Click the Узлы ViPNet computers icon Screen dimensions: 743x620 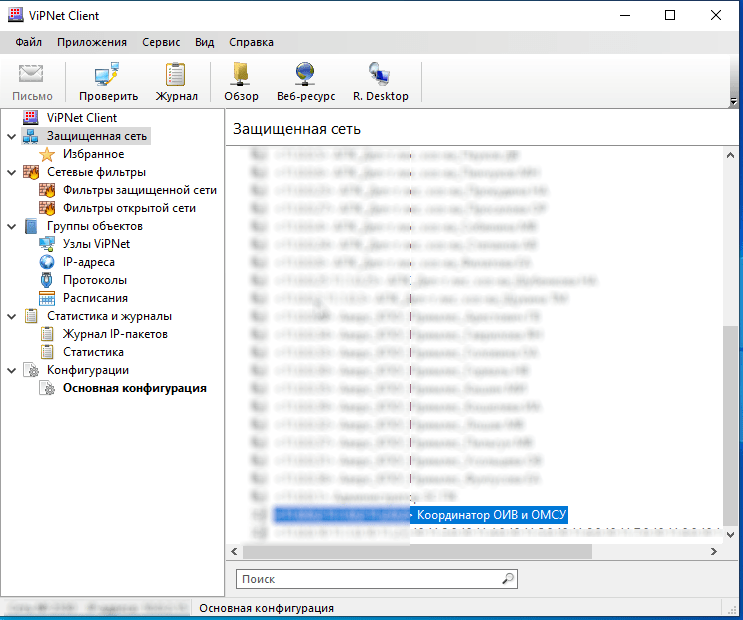click(47, 244)
